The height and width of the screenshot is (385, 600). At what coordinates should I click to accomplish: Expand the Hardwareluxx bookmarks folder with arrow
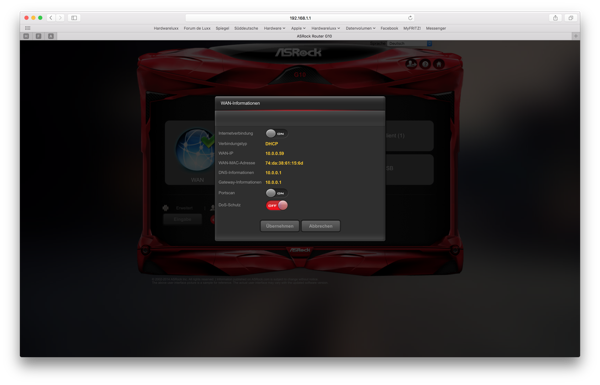click(x=326, y=28)
